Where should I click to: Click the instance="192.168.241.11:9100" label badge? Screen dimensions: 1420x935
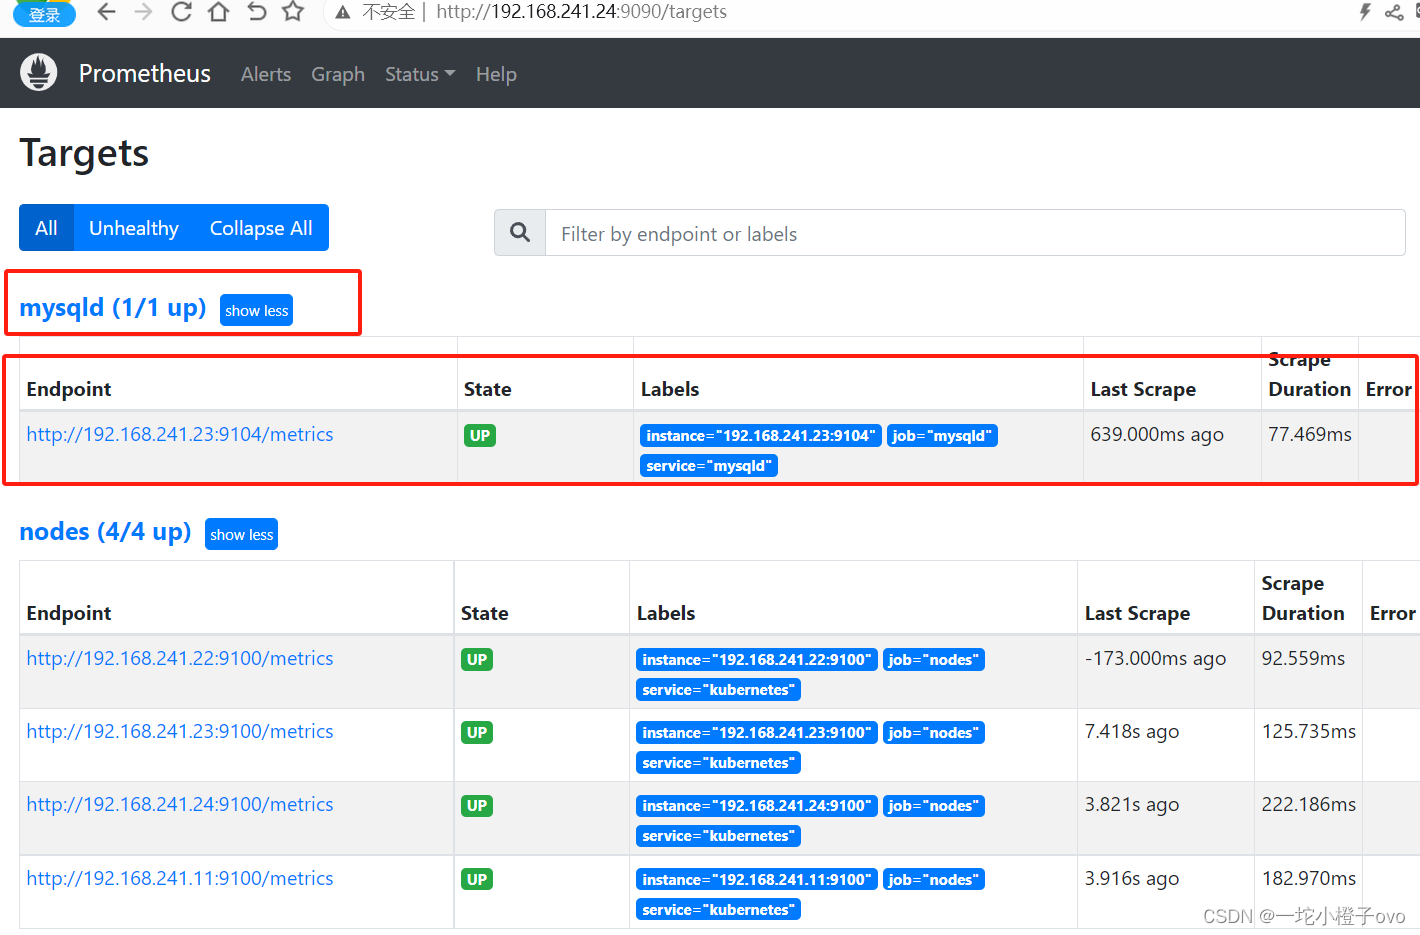click(x=757, y=879)
